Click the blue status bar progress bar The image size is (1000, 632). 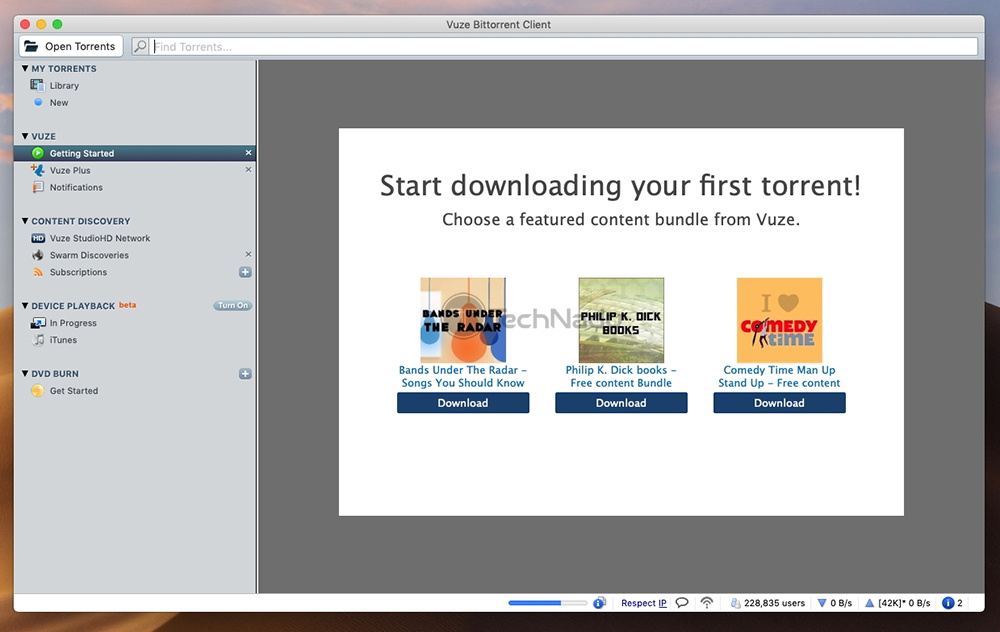click(548, 603)
